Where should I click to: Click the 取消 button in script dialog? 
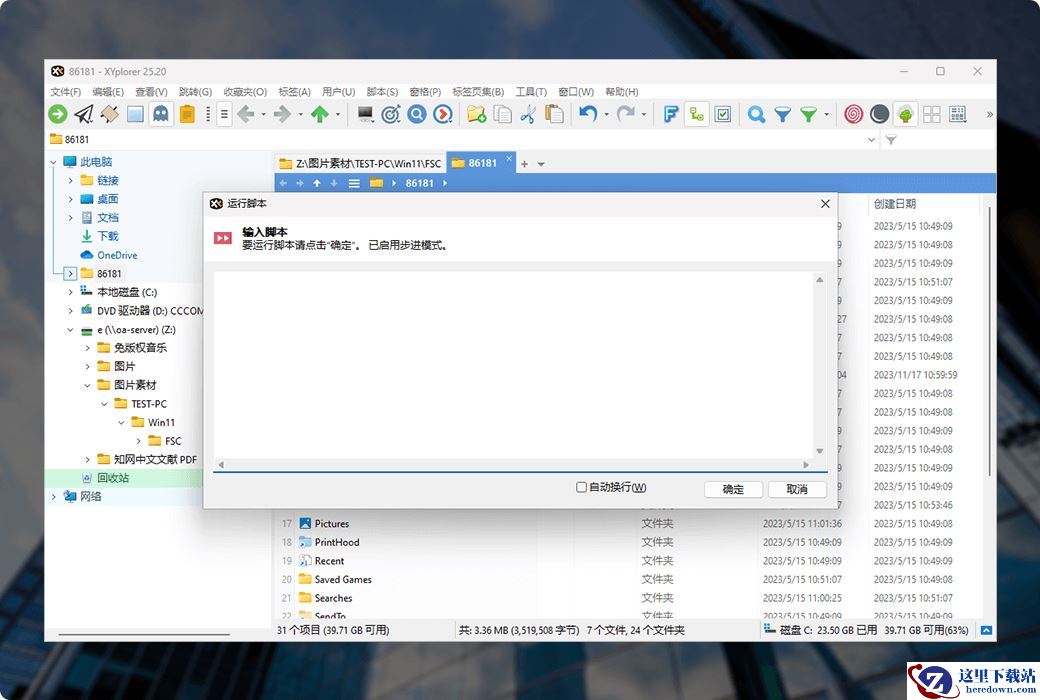click(x=797, y=489)
